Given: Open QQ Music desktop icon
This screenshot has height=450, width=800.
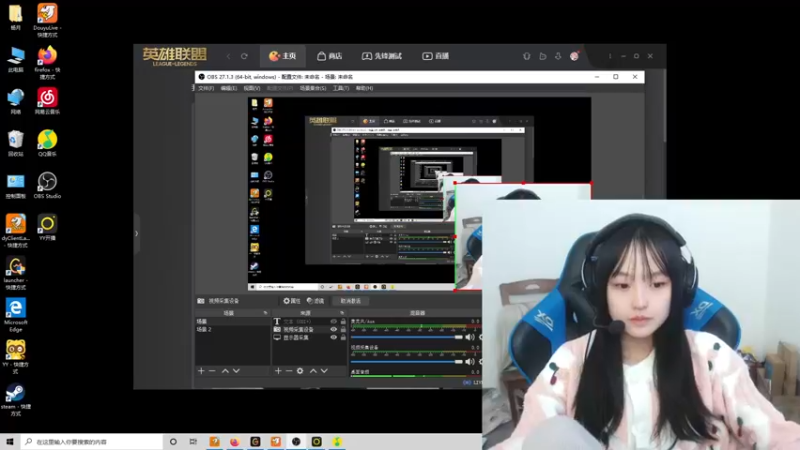Looking at the screenshot, I should 47,143.
